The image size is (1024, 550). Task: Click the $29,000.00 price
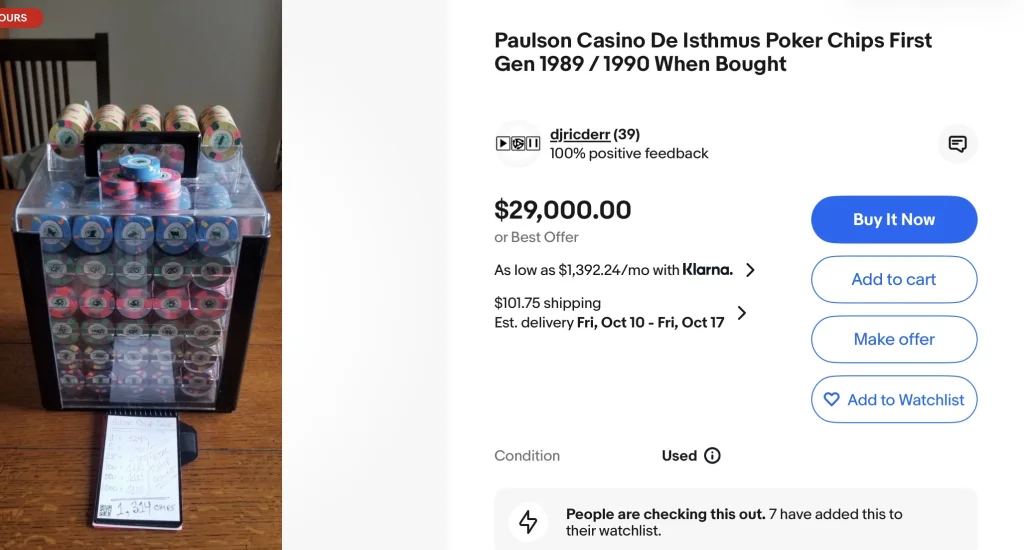(x=562, y=210)
